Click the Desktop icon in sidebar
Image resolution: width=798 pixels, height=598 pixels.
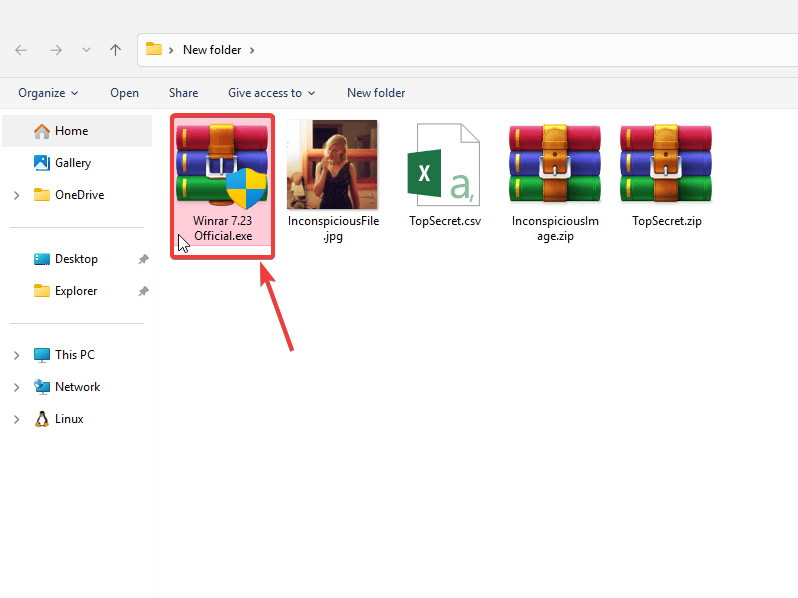(42, 259)
